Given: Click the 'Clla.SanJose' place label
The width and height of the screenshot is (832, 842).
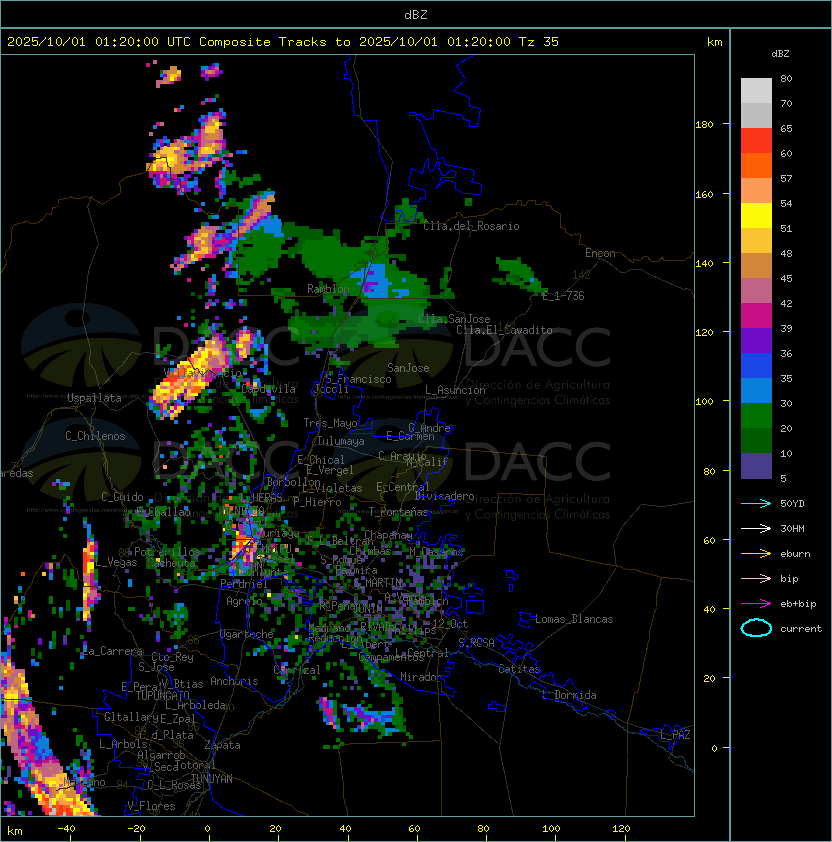Looking at the screenshot, I should (x=454, y=319).
